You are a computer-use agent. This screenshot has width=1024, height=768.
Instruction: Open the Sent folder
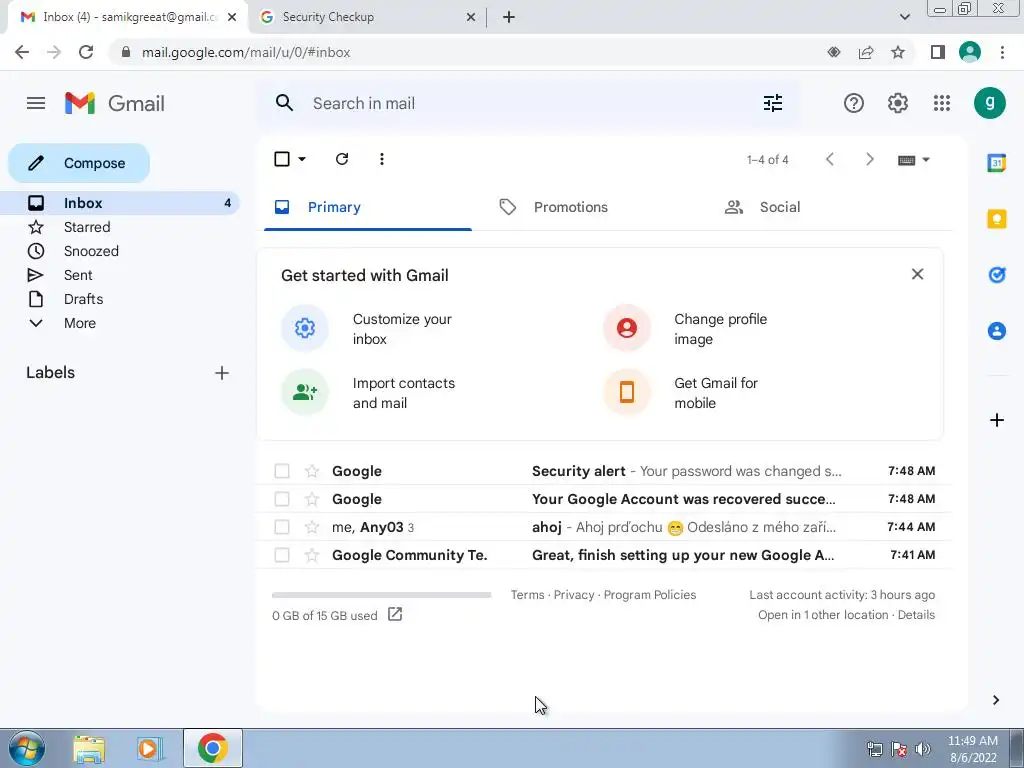coord(120,275)
